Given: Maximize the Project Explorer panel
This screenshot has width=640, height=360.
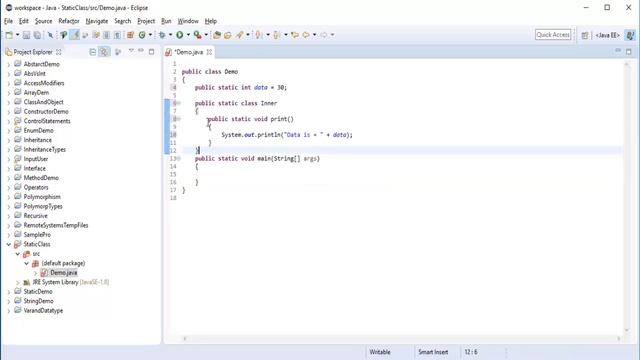Looking at the screenshot, I should coord(151,52).
